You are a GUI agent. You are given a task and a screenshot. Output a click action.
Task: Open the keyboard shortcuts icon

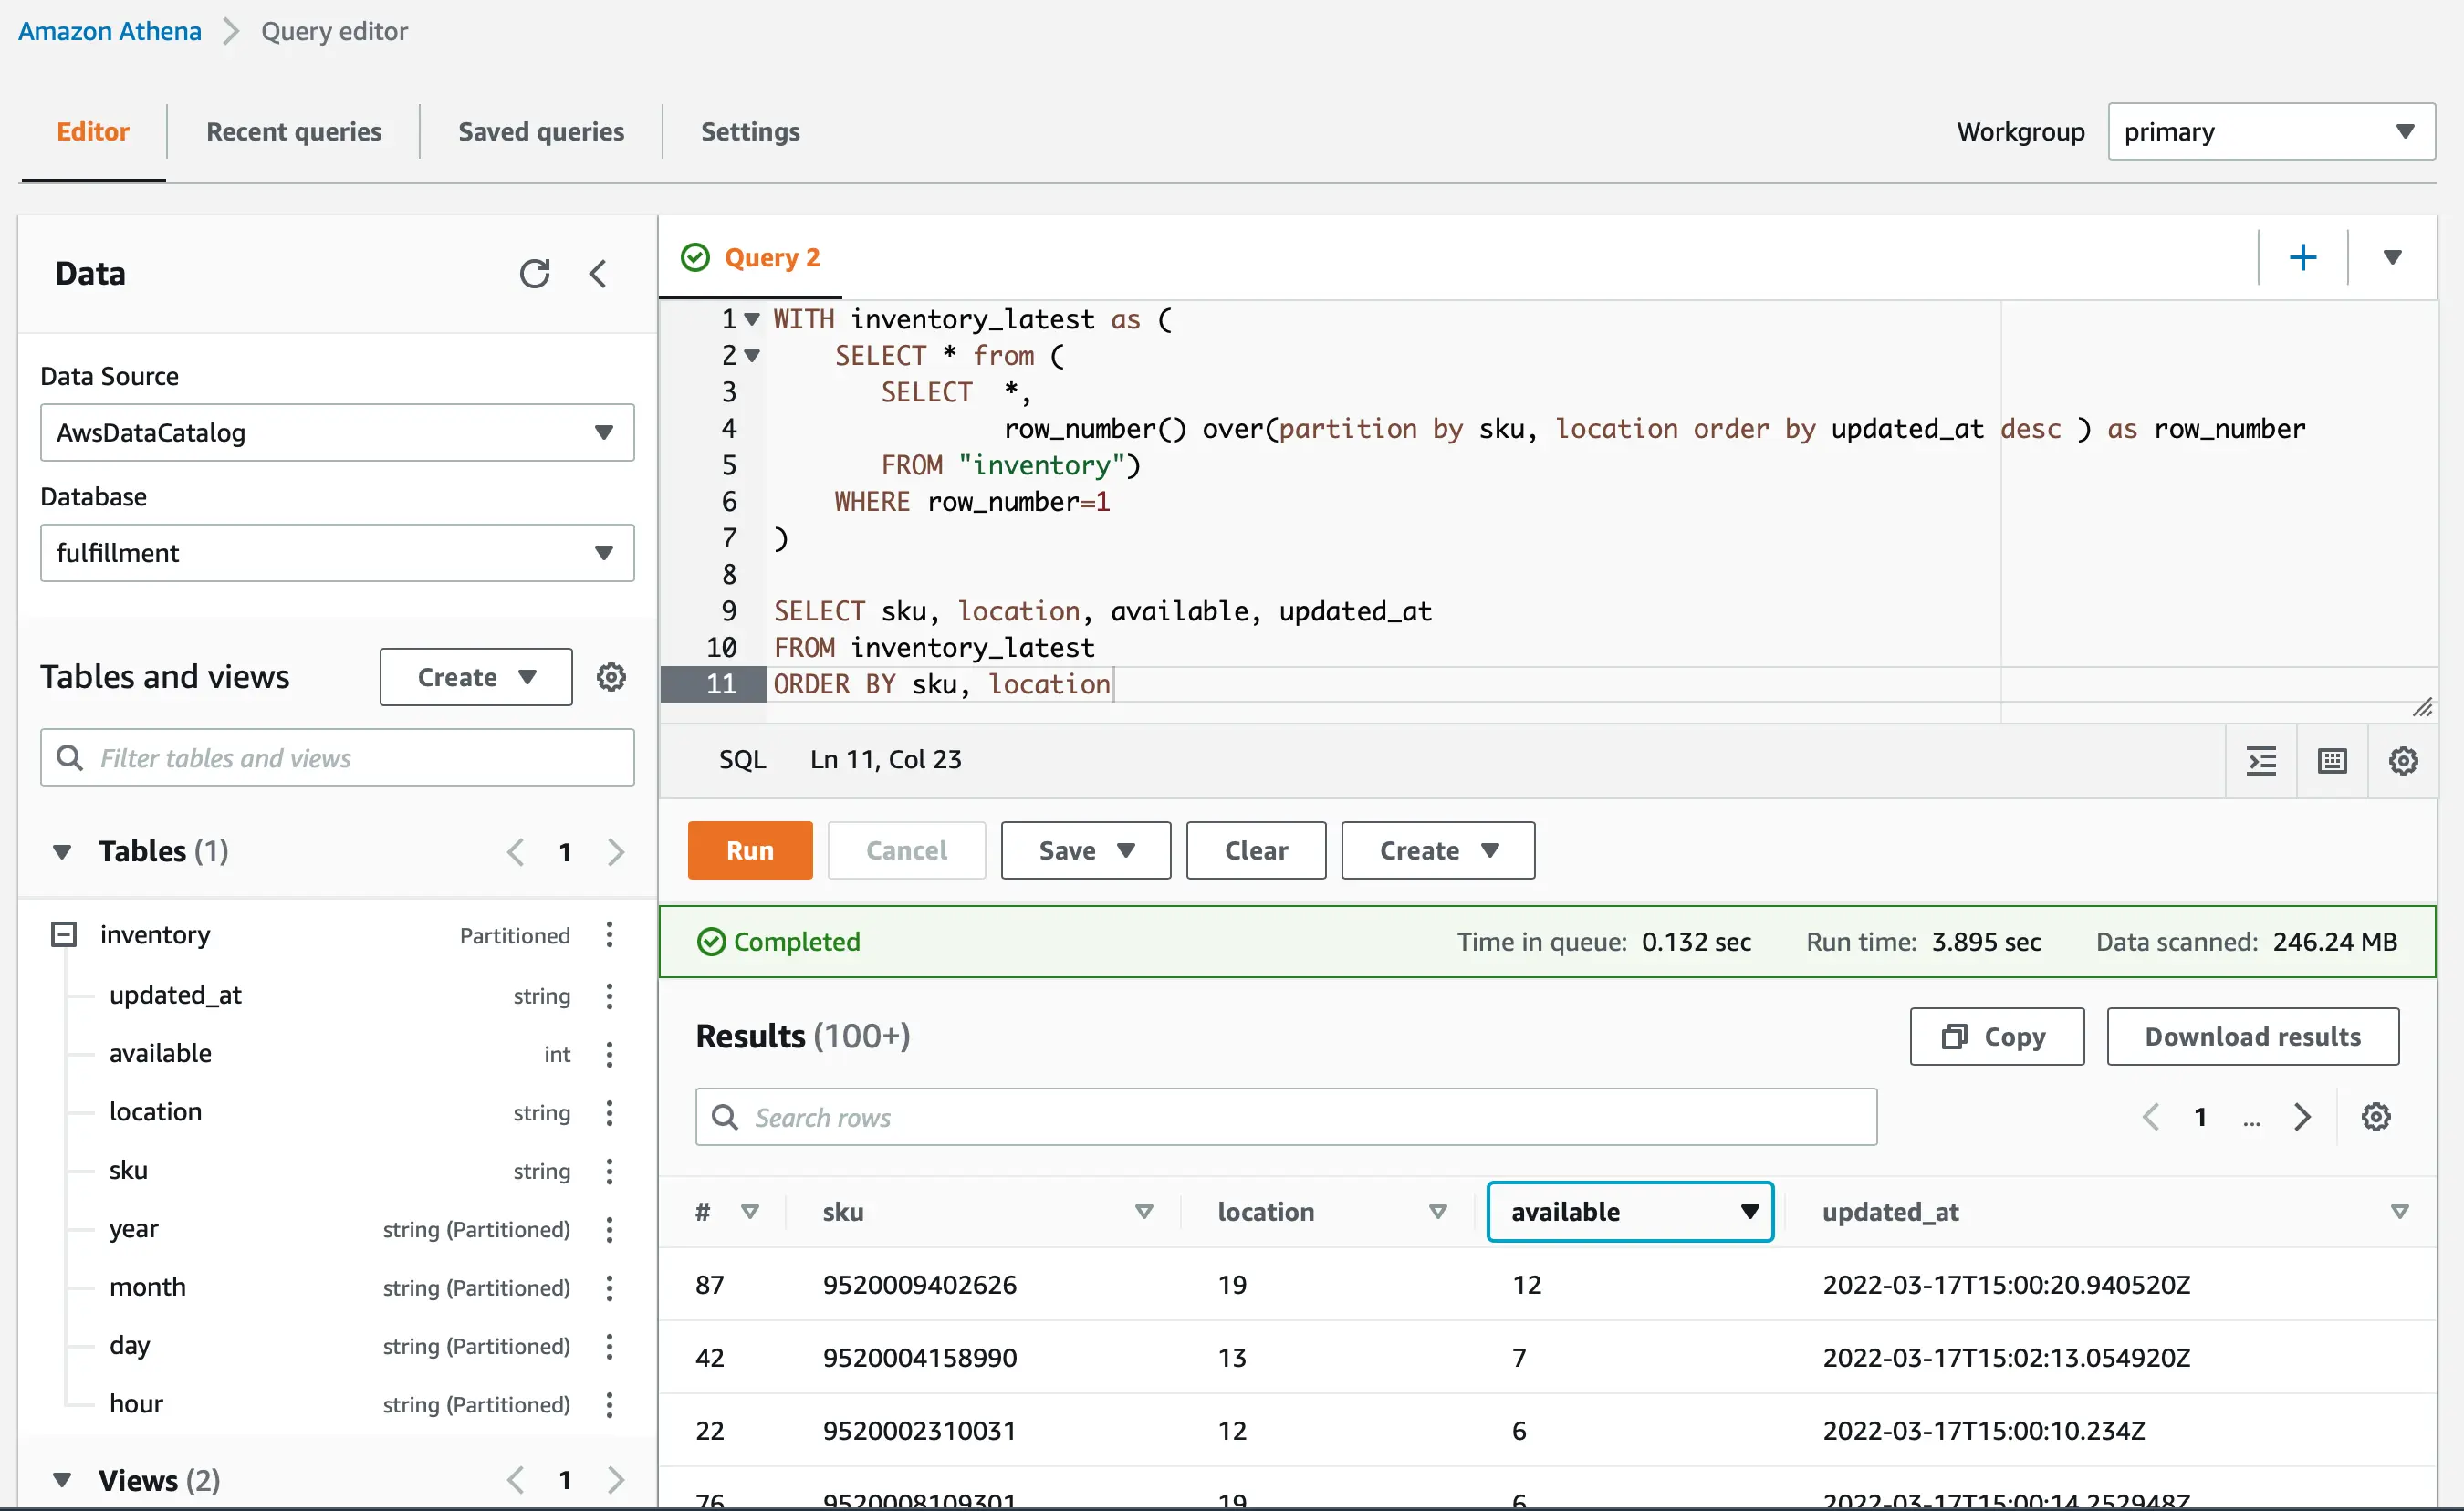2332,761
